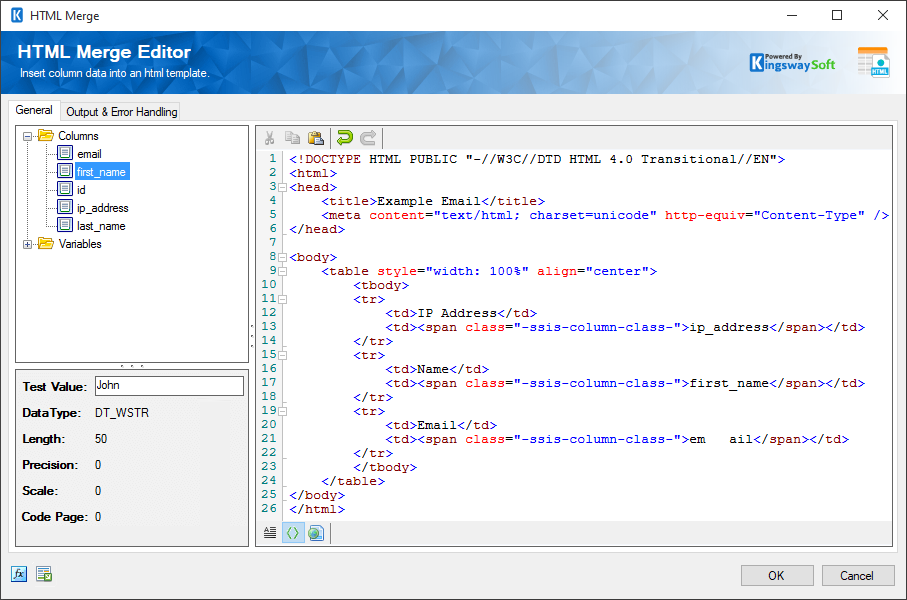
Task: Click the Test Value input field
Action: point(168,386)
